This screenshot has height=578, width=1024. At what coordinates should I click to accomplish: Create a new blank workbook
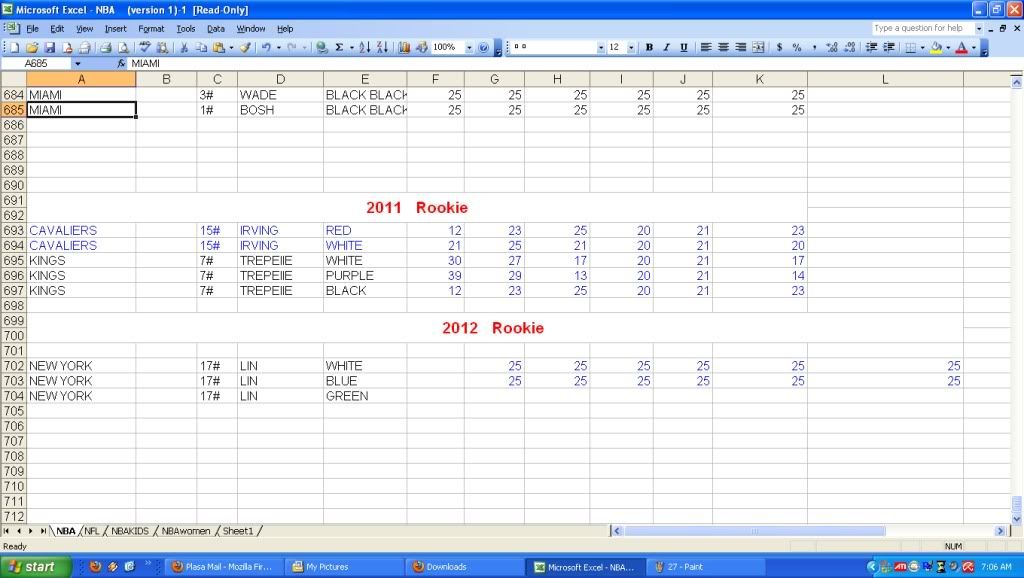14,47
